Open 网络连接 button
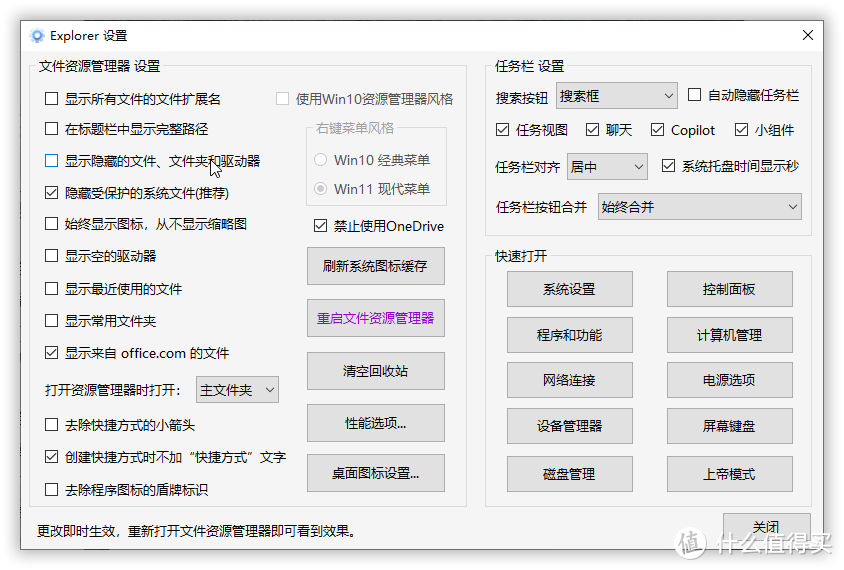Screen dimensions: 844x570 pos(569,380)
